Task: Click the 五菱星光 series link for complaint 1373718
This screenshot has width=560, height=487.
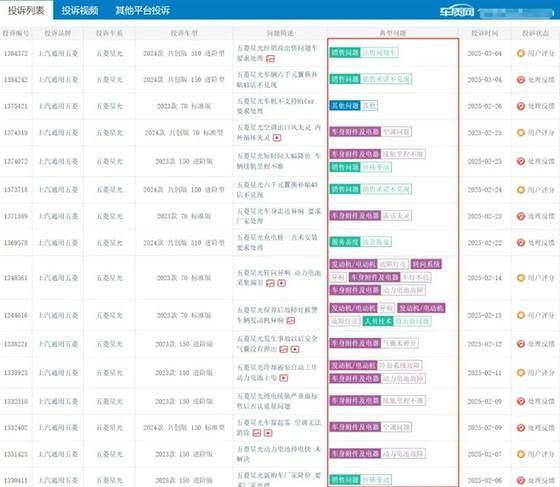Action: pyautogui.click(x=110, y=190)
